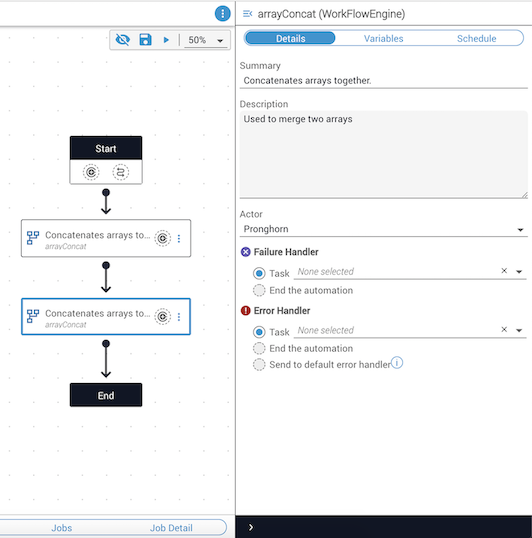This screenshot has height=538, width=532.
Task: Switch to the Variables tab
Action: pos(383,38)
